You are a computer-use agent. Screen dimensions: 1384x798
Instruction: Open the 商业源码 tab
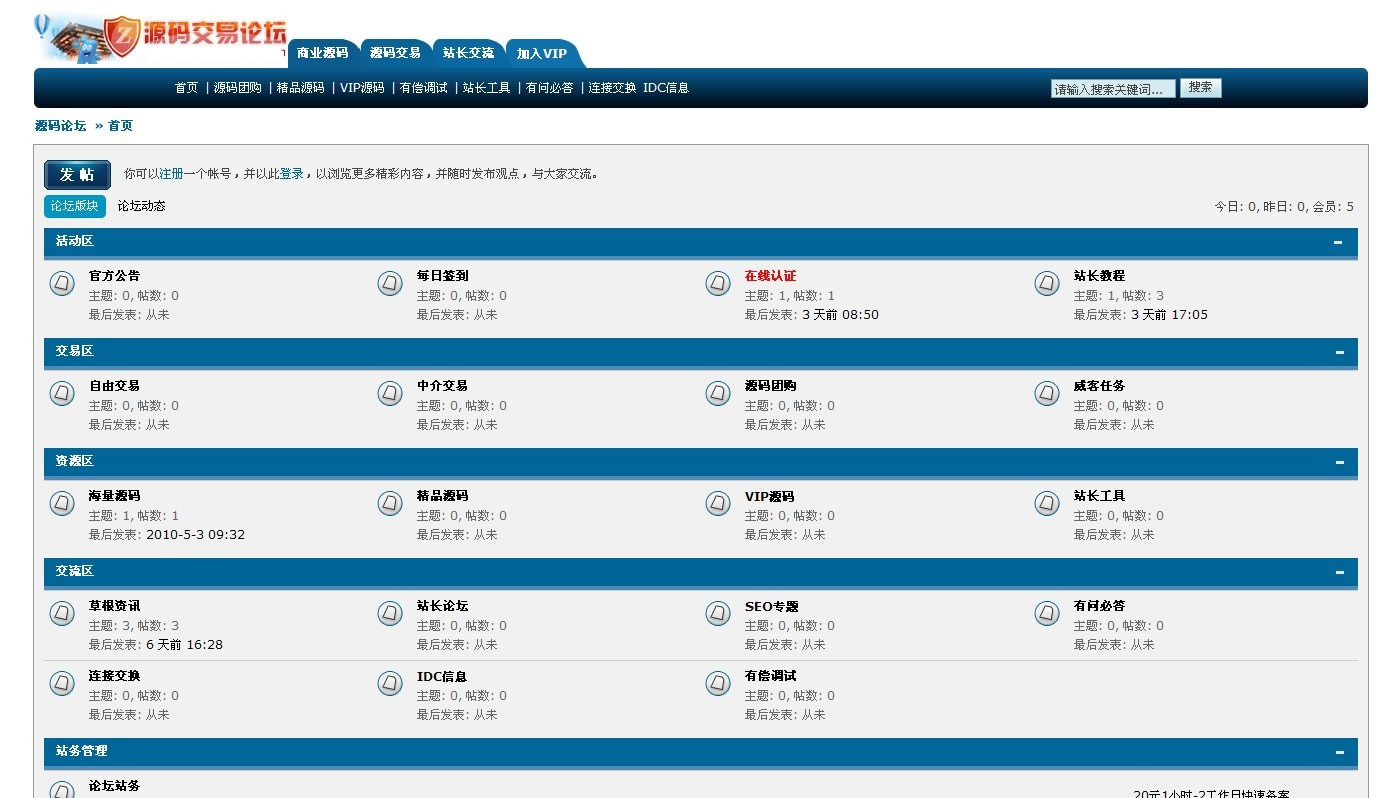[322, 53]
